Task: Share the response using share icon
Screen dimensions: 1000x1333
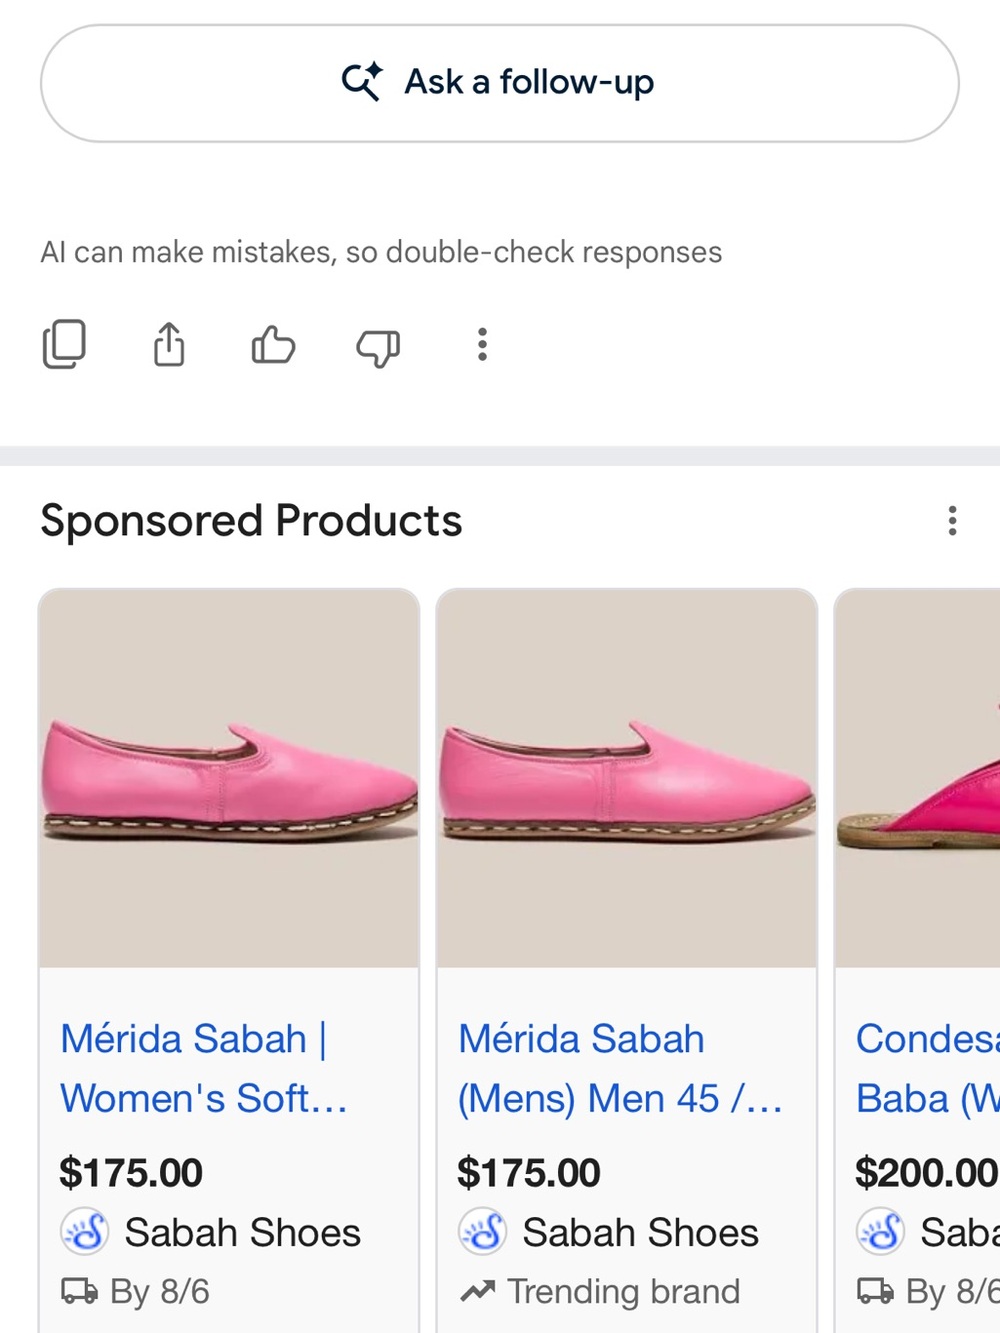Action: pyautogui.click(x=169, y=344)
